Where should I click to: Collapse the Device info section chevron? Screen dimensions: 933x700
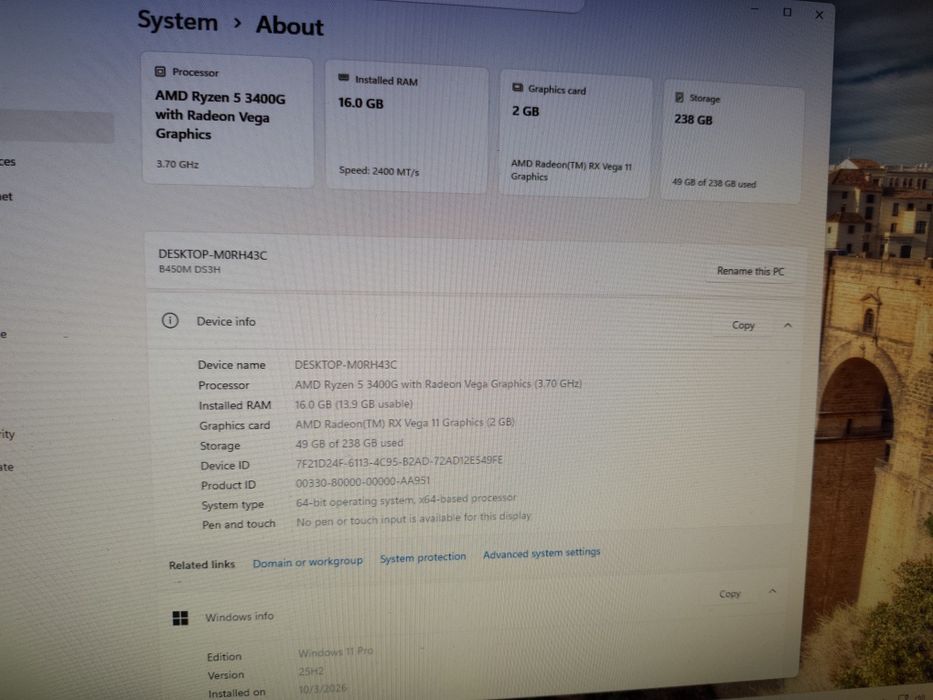click(x=788, y=325)
